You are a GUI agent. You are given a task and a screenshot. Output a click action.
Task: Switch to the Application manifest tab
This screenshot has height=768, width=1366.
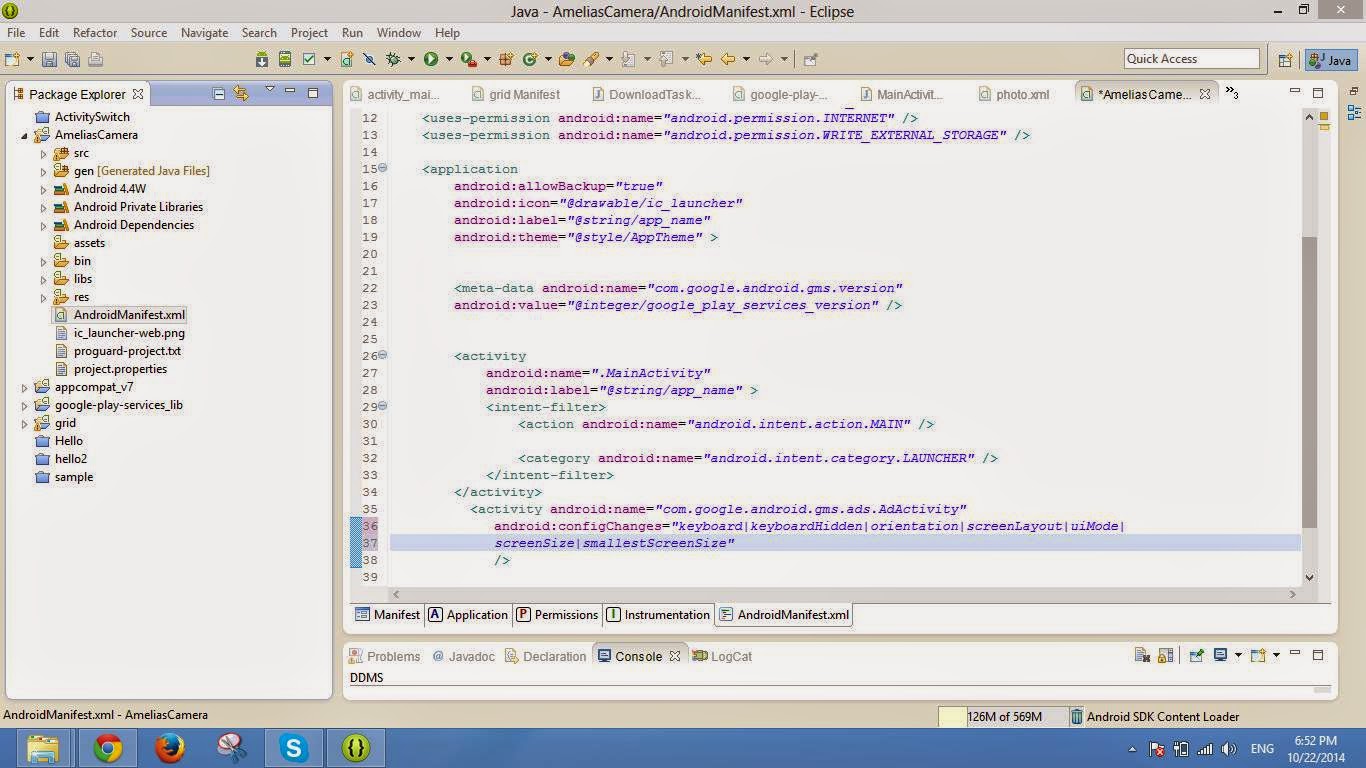pyautogui.click(x=468, y=615)
